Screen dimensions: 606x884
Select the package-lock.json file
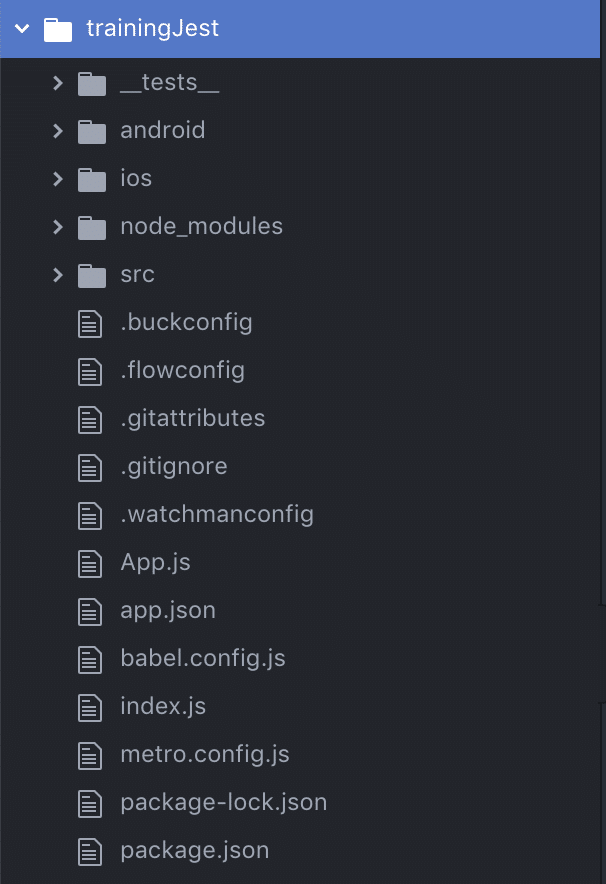(x=223, y=803)
